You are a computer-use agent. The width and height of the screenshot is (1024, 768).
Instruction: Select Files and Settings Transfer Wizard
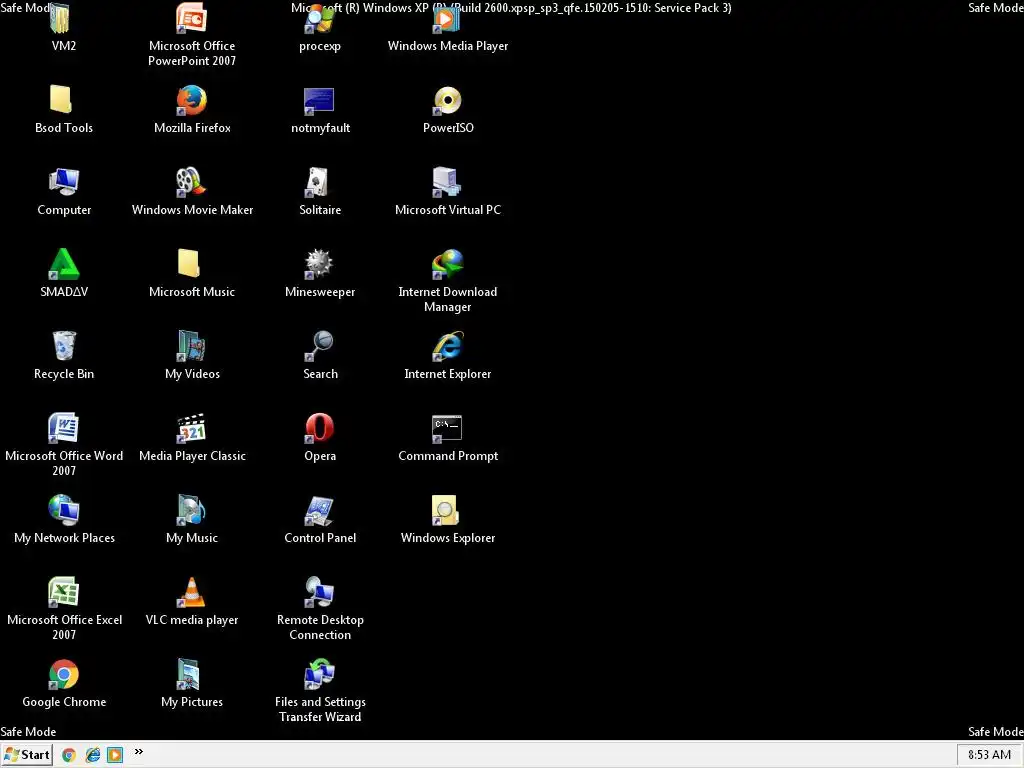[319, 674]
